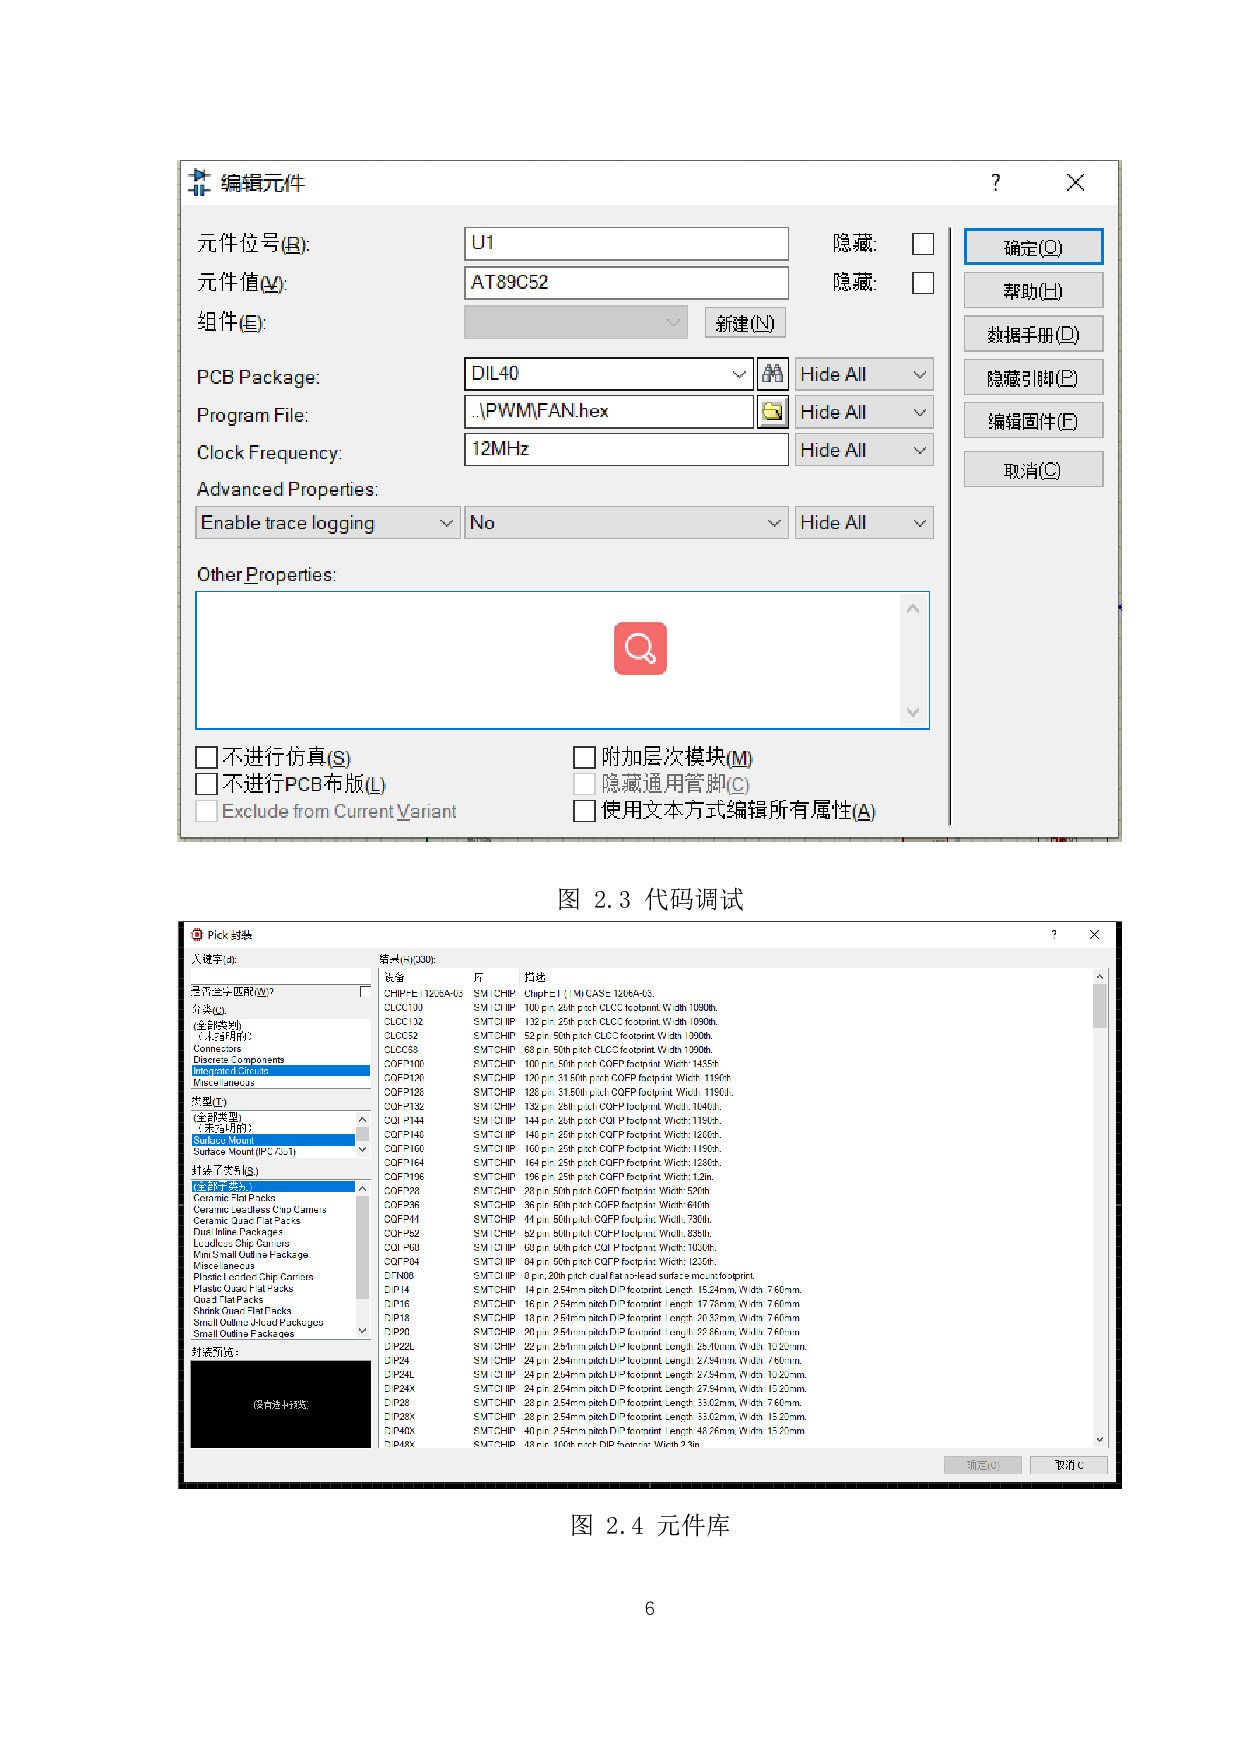Enable 不进行仿真(S) checkbox
Screen dimensions: 1240x1754
[207, 757]
